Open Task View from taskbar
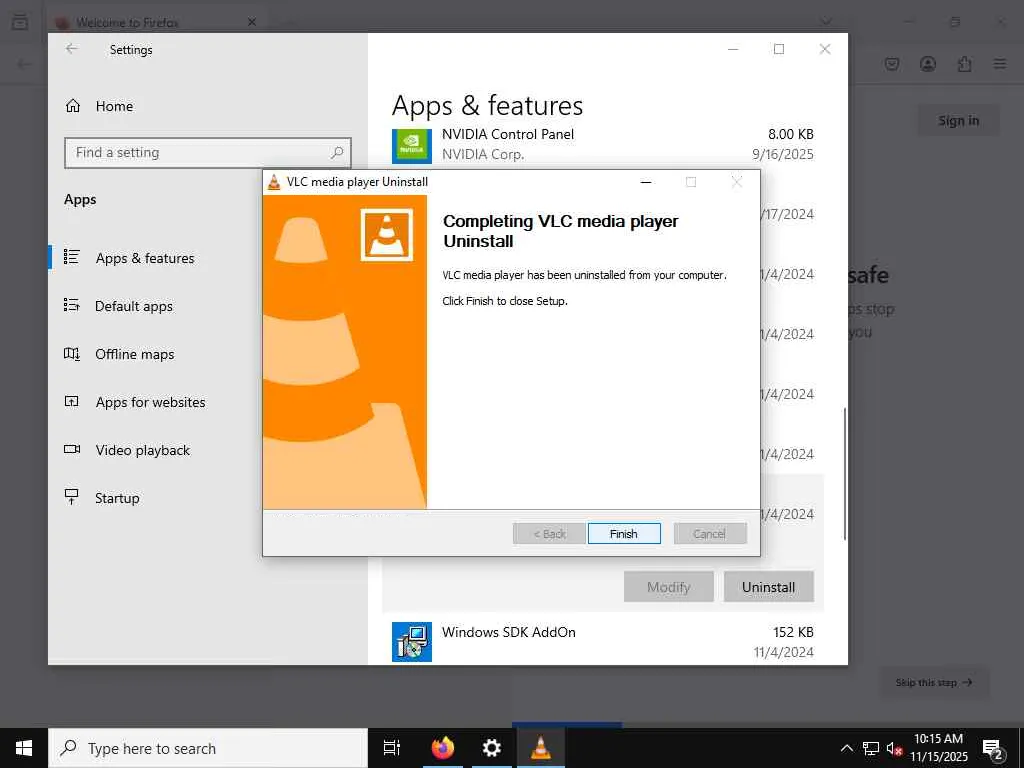 tap(392, 748)
